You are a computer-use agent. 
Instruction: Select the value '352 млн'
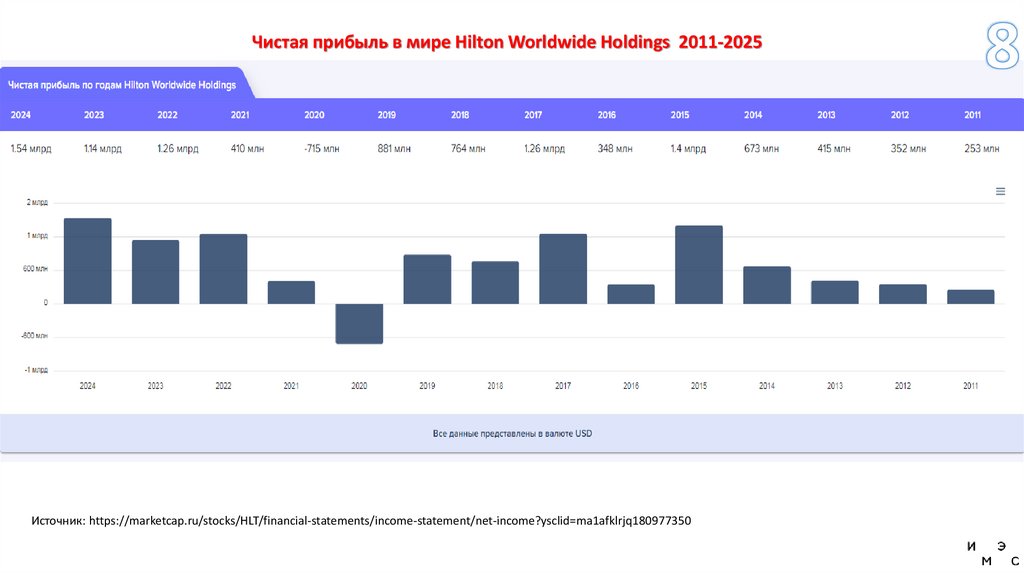click(x=908, y=149)
